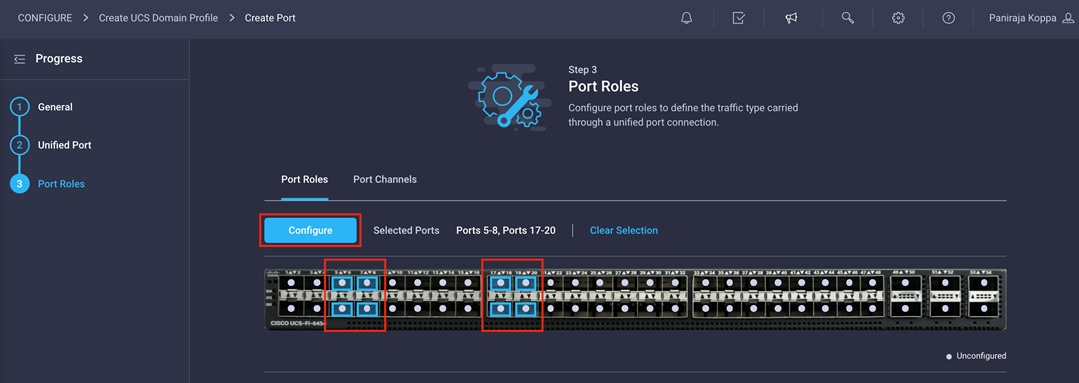Viewport: 1079px width, 383px height.
Task: Select port 2 on the fabric interconnect
Action: (291, 308)
